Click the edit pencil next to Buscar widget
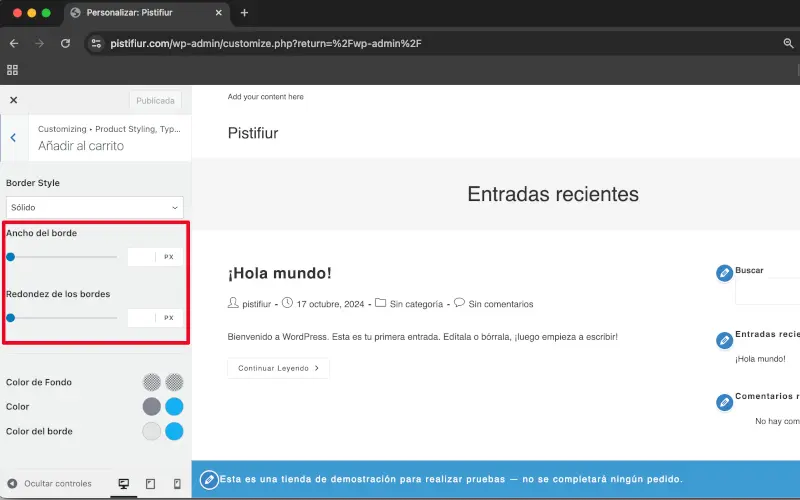Viewport: 800px width, 500px height. click(724, 273)
